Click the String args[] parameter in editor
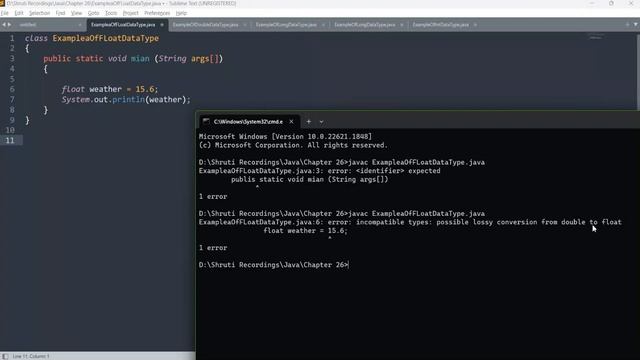640x360 pixels. click(189, 59)
